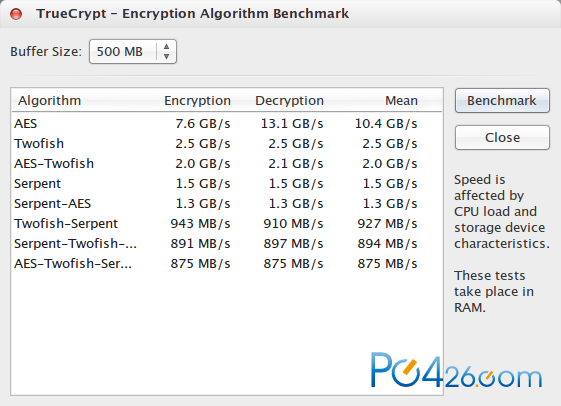This screenshot has width=561, height=406.
Task: Click the PC426.com watermark logo
Action: [456, 370]
